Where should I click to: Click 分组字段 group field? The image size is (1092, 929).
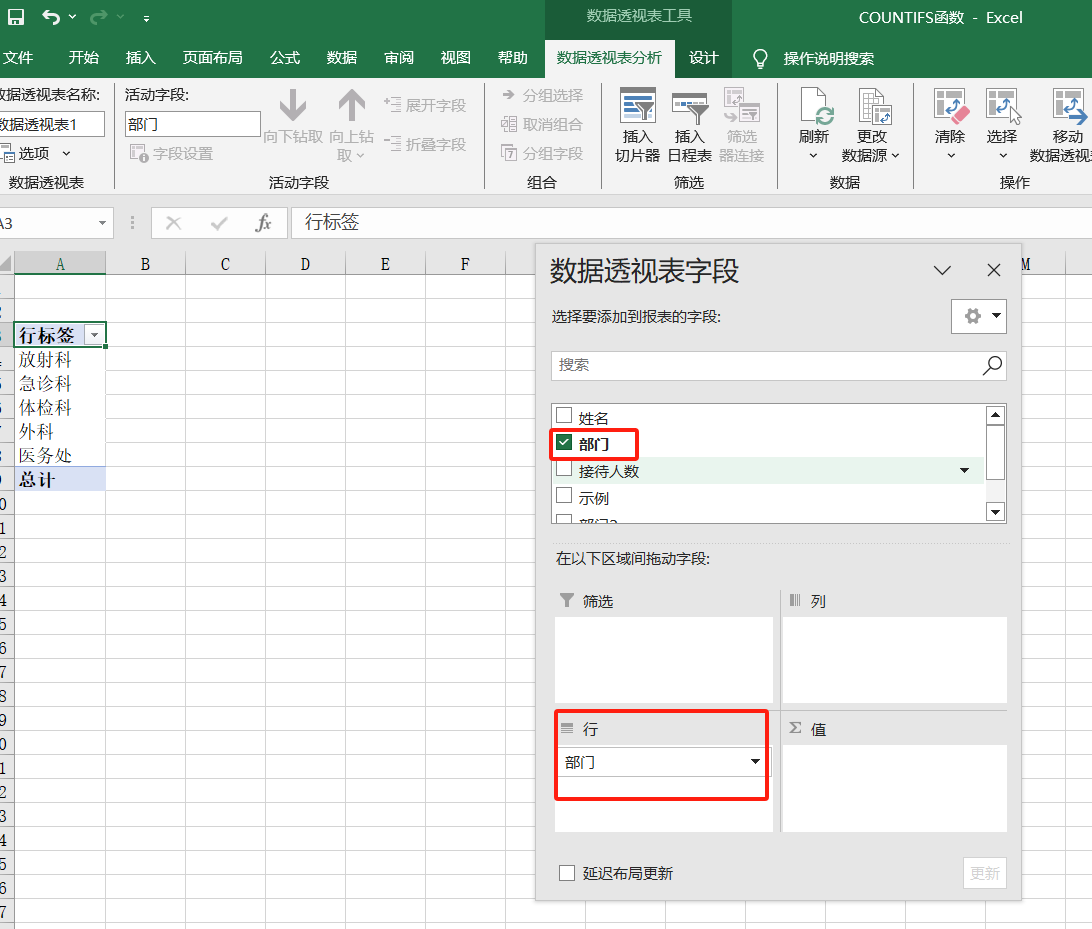click(x=543, y=153)
